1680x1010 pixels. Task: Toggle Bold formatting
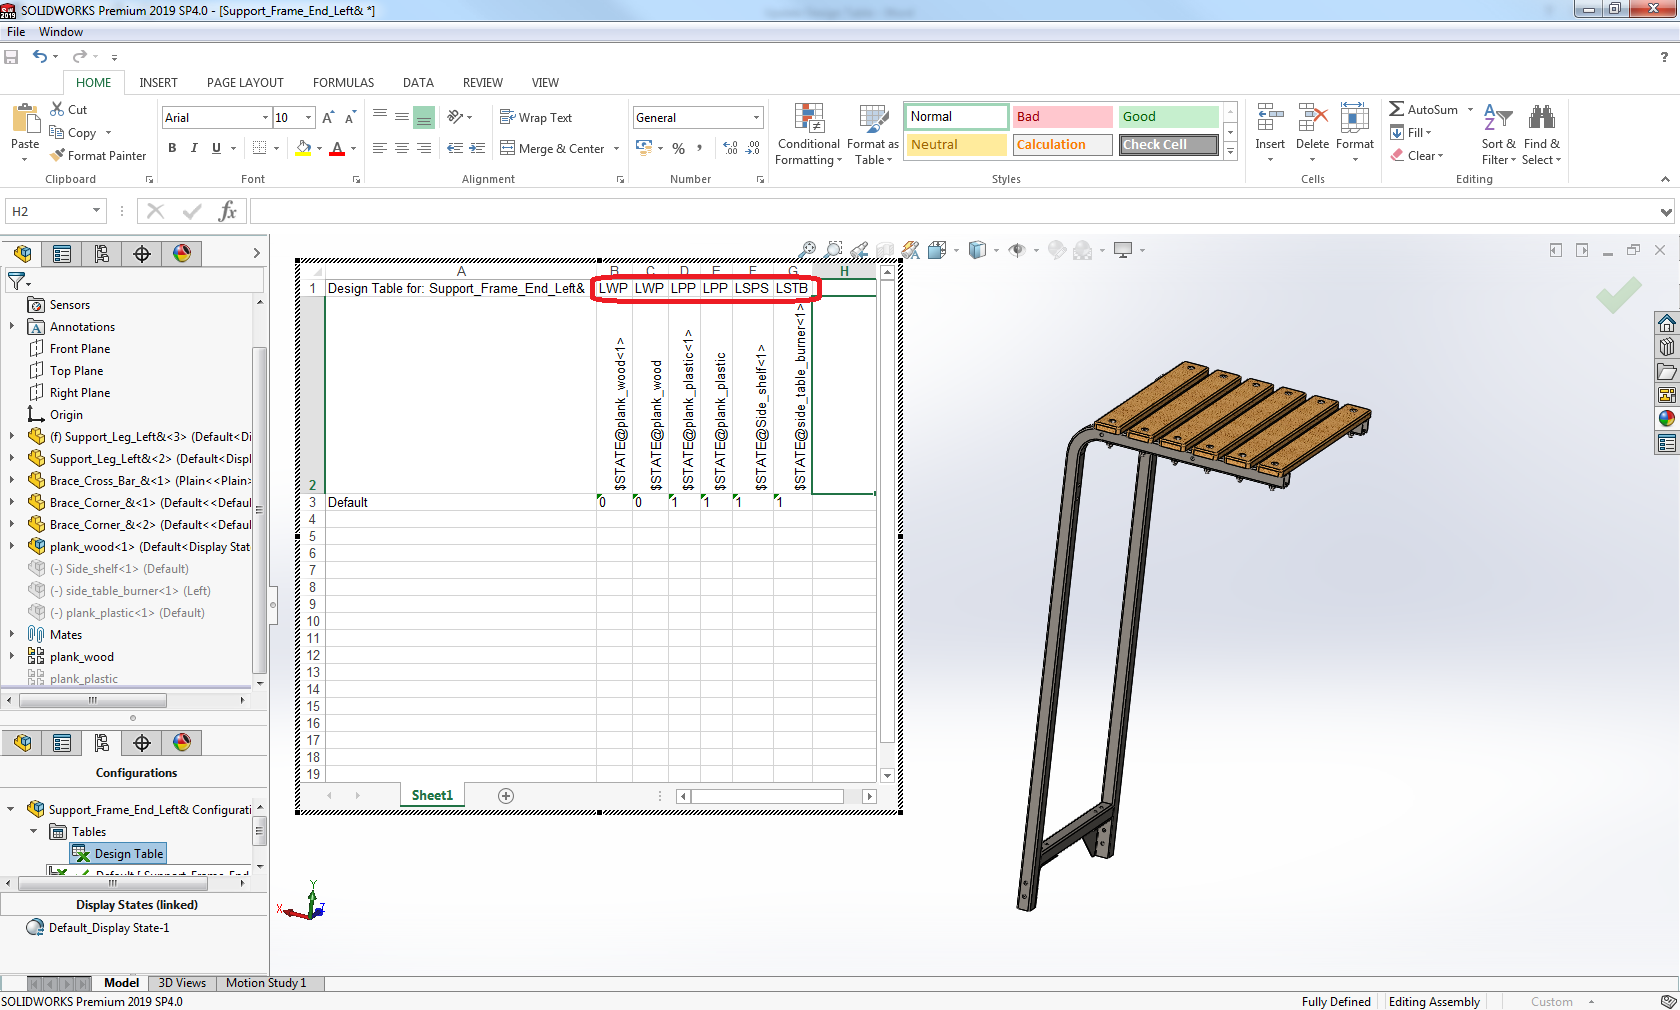172,148
